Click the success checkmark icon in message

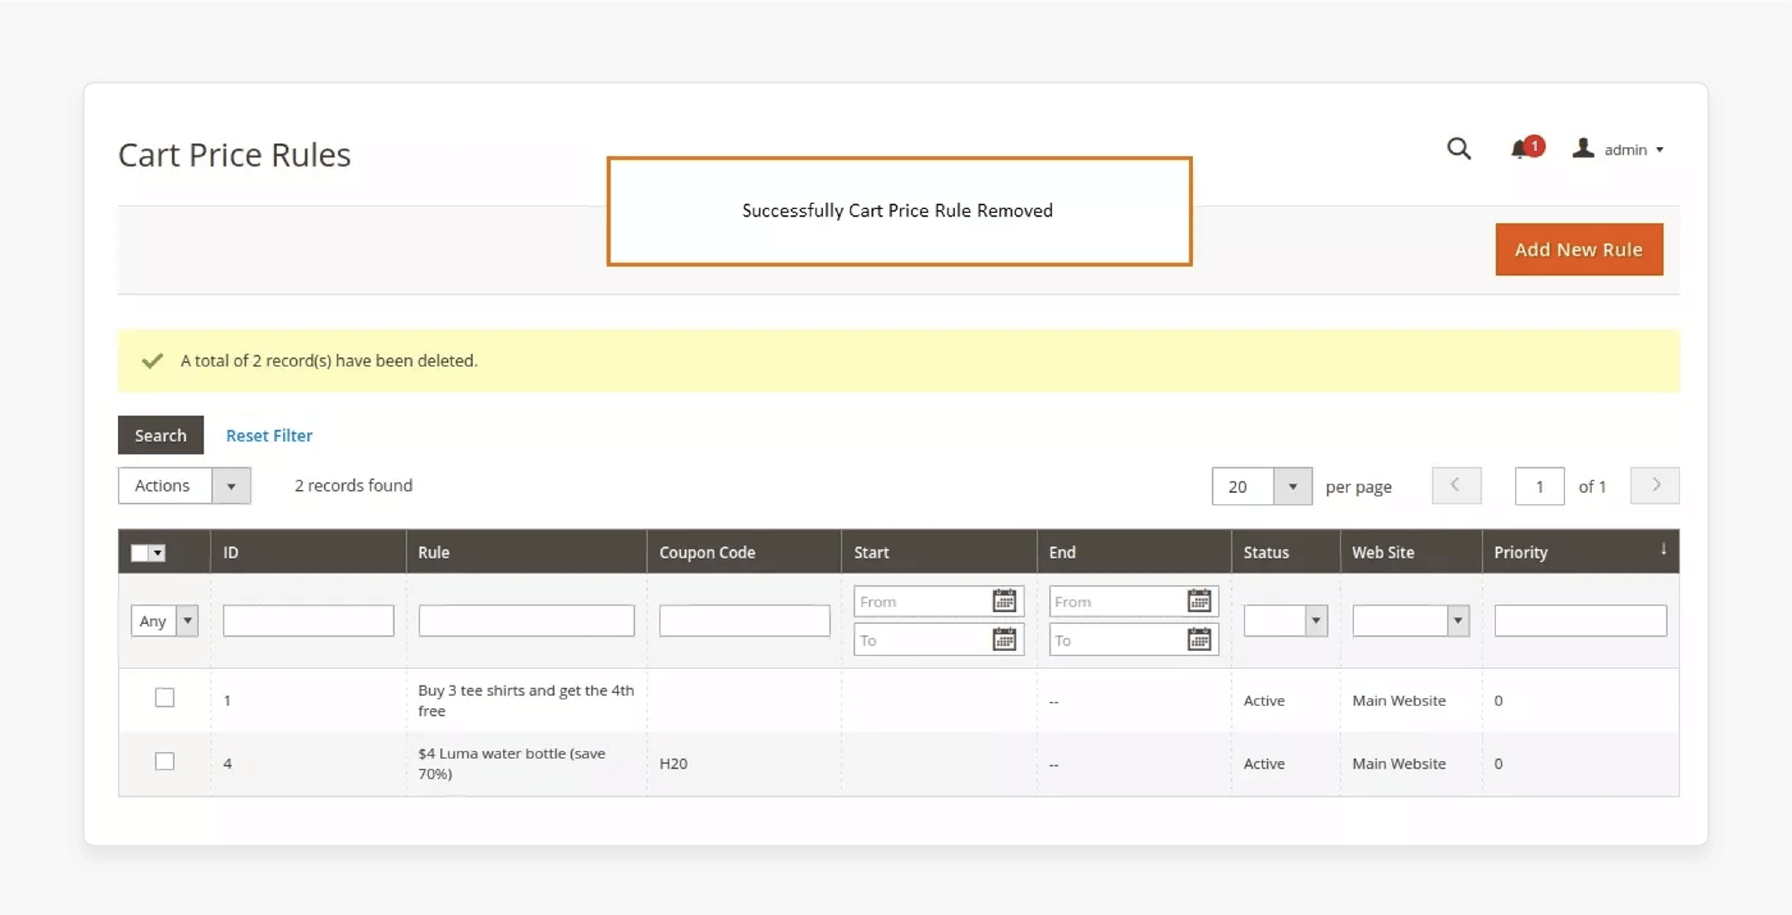click(x=152, y=360)
